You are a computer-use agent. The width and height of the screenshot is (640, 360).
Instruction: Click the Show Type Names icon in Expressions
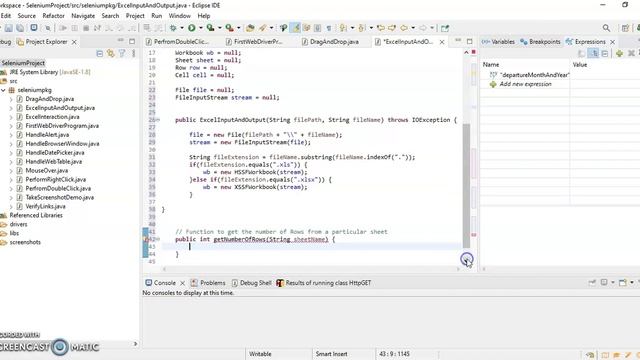tap(582, 53)
